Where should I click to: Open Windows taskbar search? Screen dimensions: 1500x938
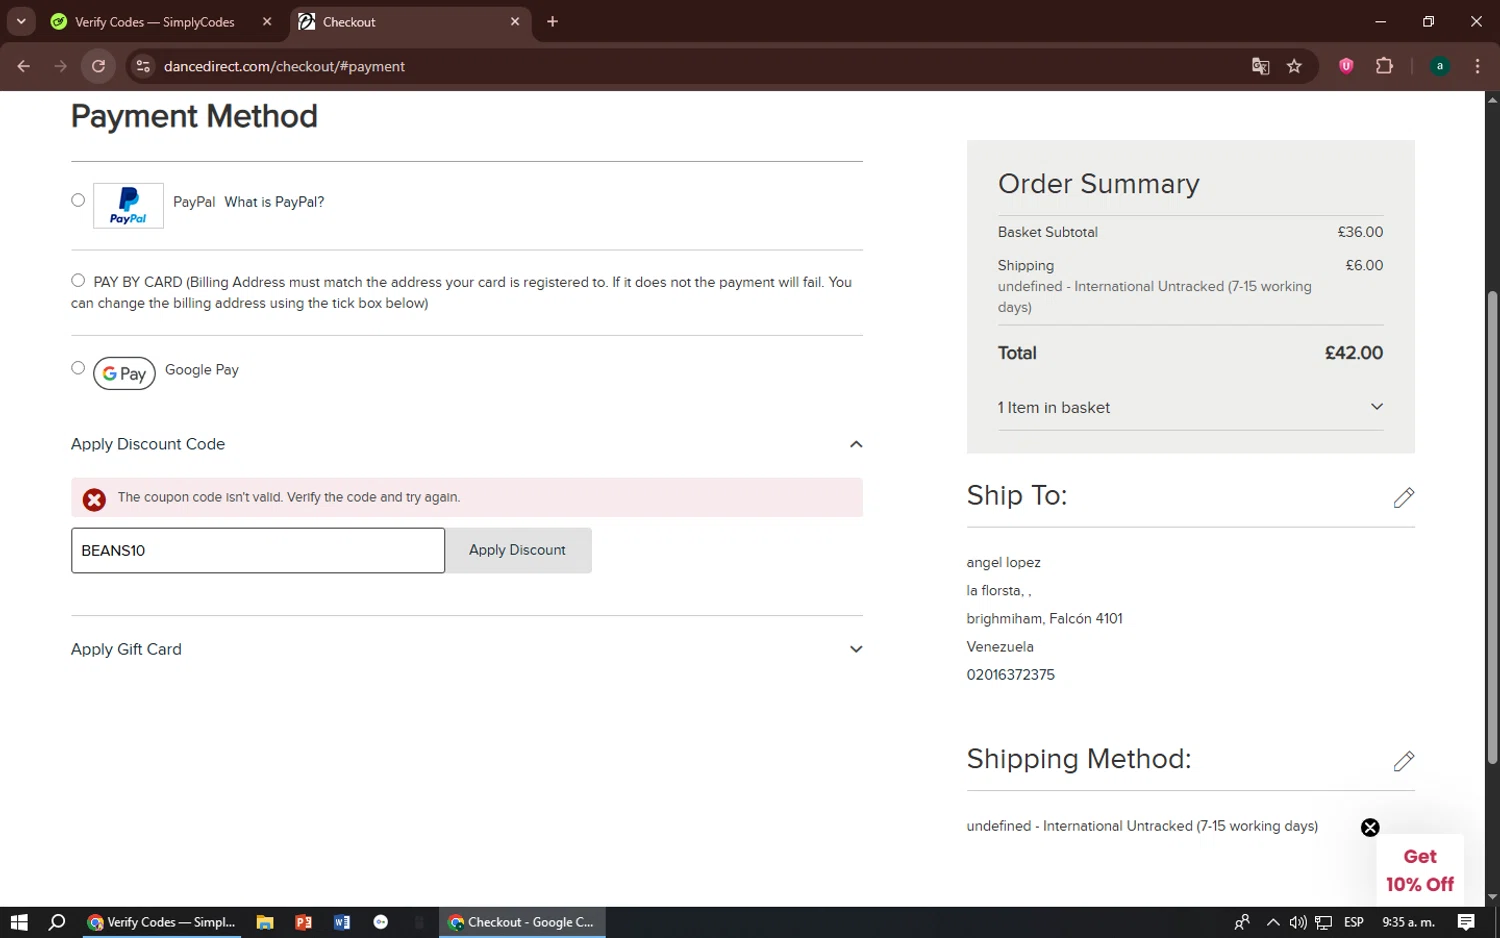(57, 922)
